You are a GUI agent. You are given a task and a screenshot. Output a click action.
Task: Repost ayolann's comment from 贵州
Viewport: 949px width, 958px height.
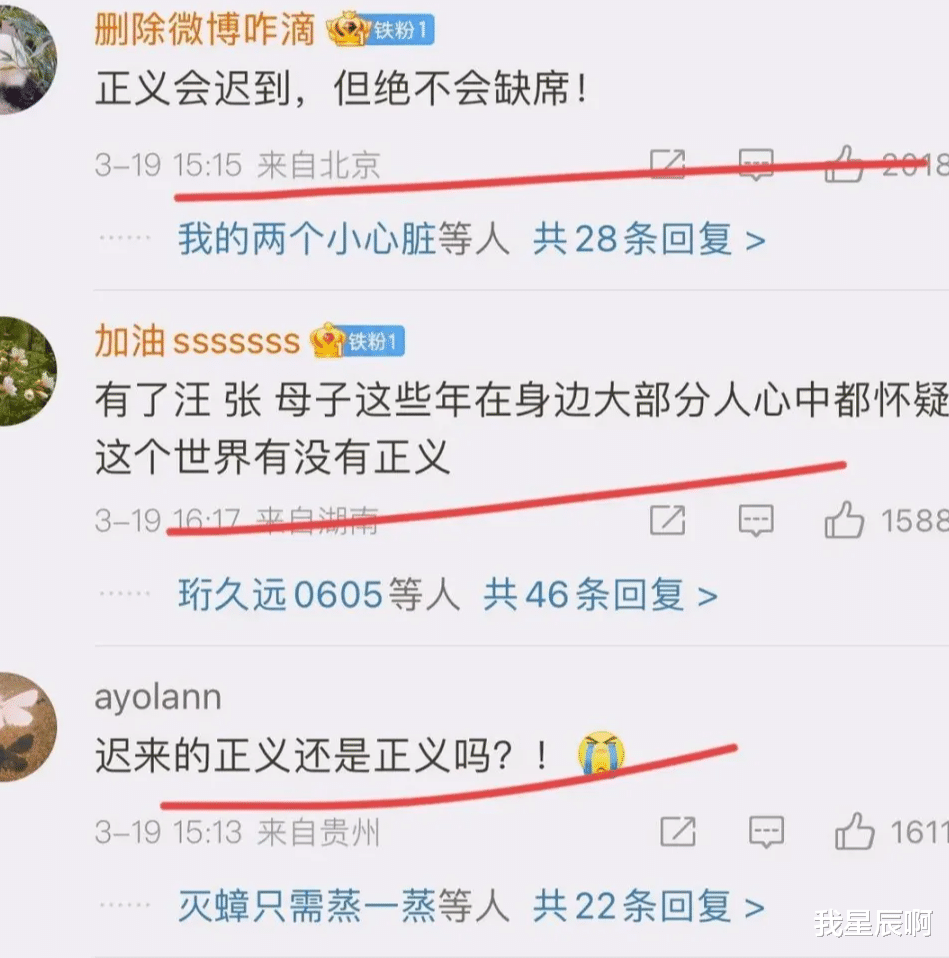678,832
